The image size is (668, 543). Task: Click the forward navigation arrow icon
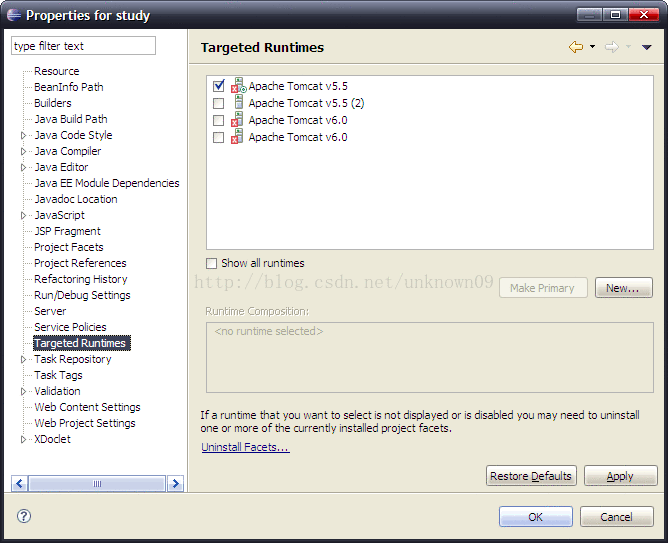(x=612, y=47)
